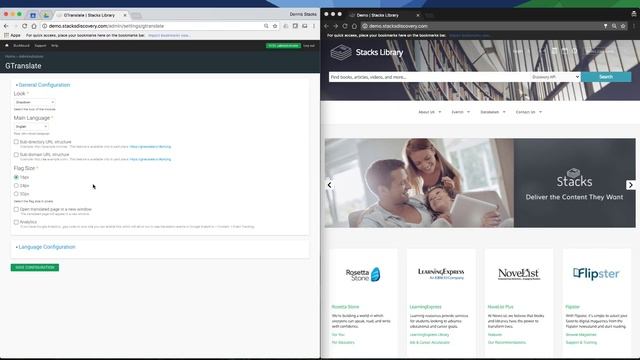Click the Find books search field
The image size is (640, 360).
click(x=429, y=77)
